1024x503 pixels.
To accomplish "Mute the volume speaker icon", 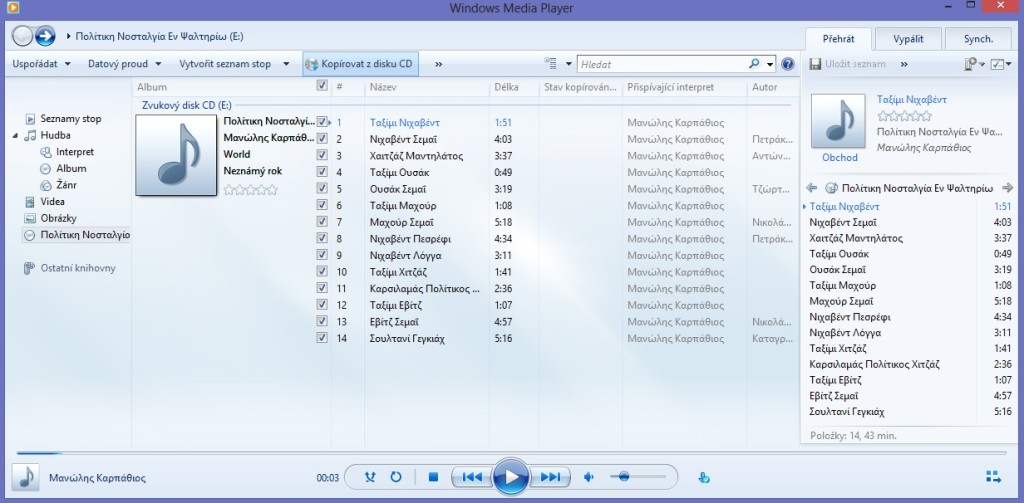I will pos(589,478).
